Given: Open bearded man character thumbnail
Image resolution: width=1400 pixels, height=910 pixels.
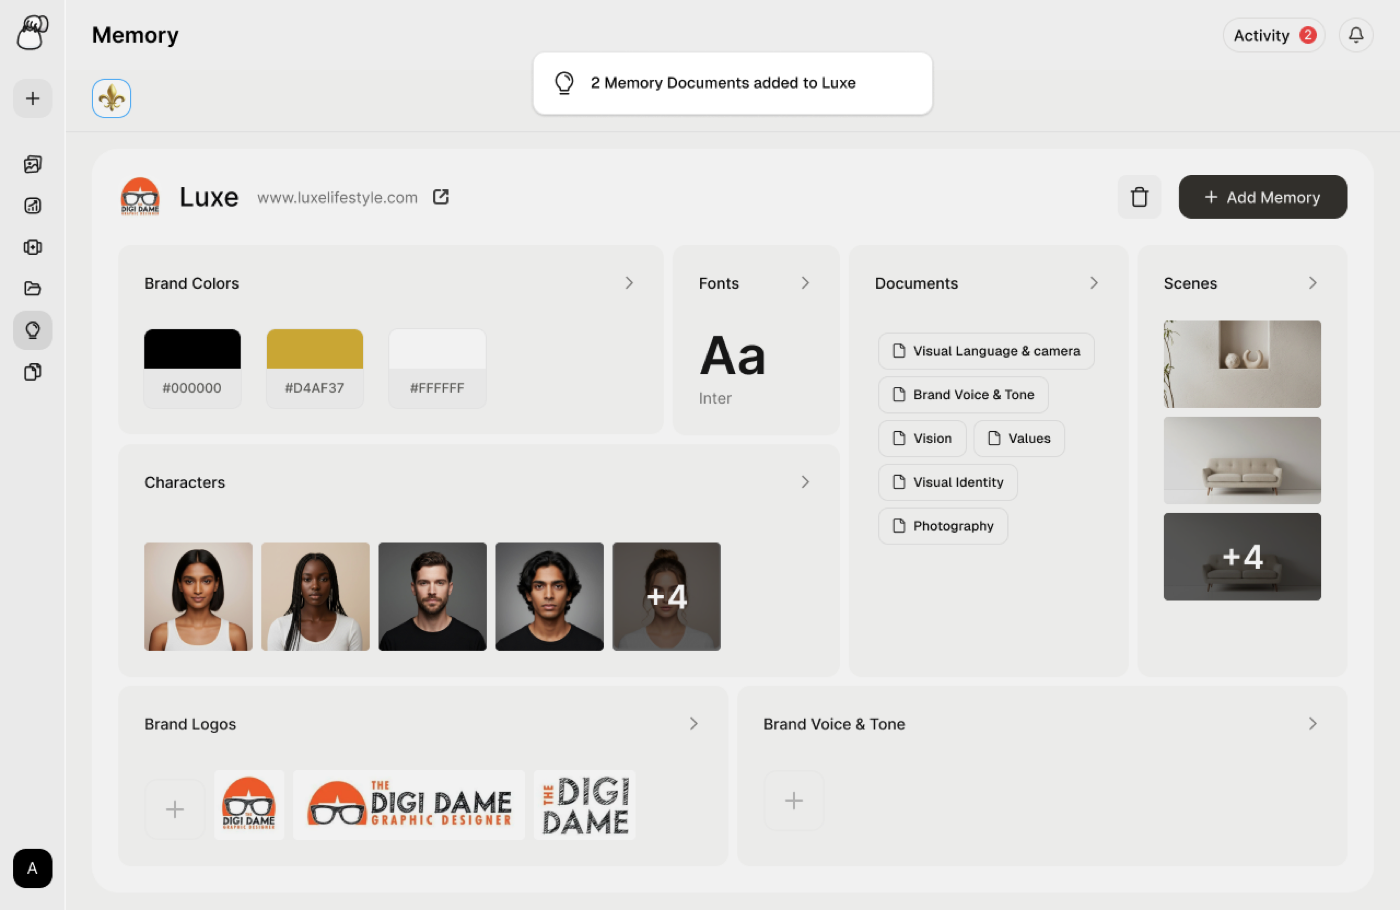Looking at the screenshot, I should tap(432, 597).
